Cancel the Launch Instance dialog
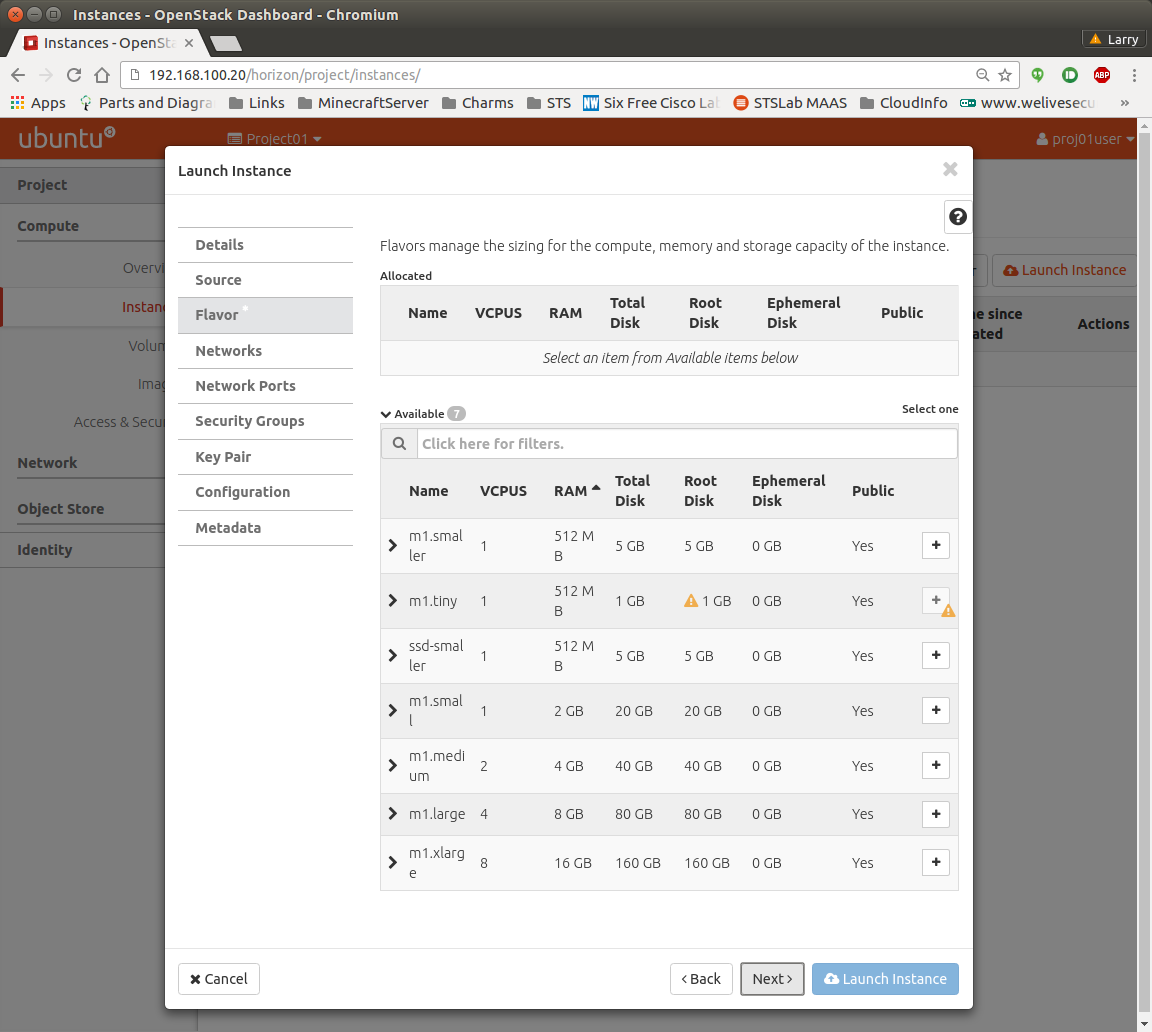The height and width of the screenshot is (1032, 1152). [218, 979]
